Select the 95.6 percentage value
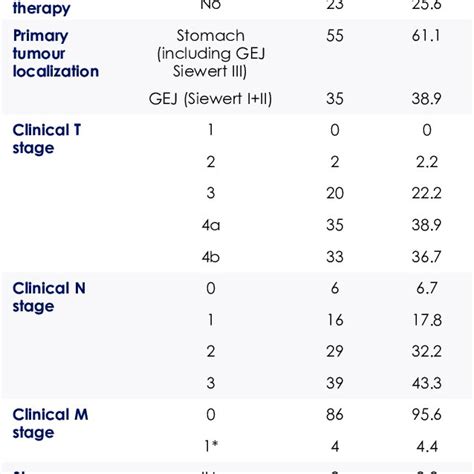This screenshot has width=474, height=474. pos(426,415)
